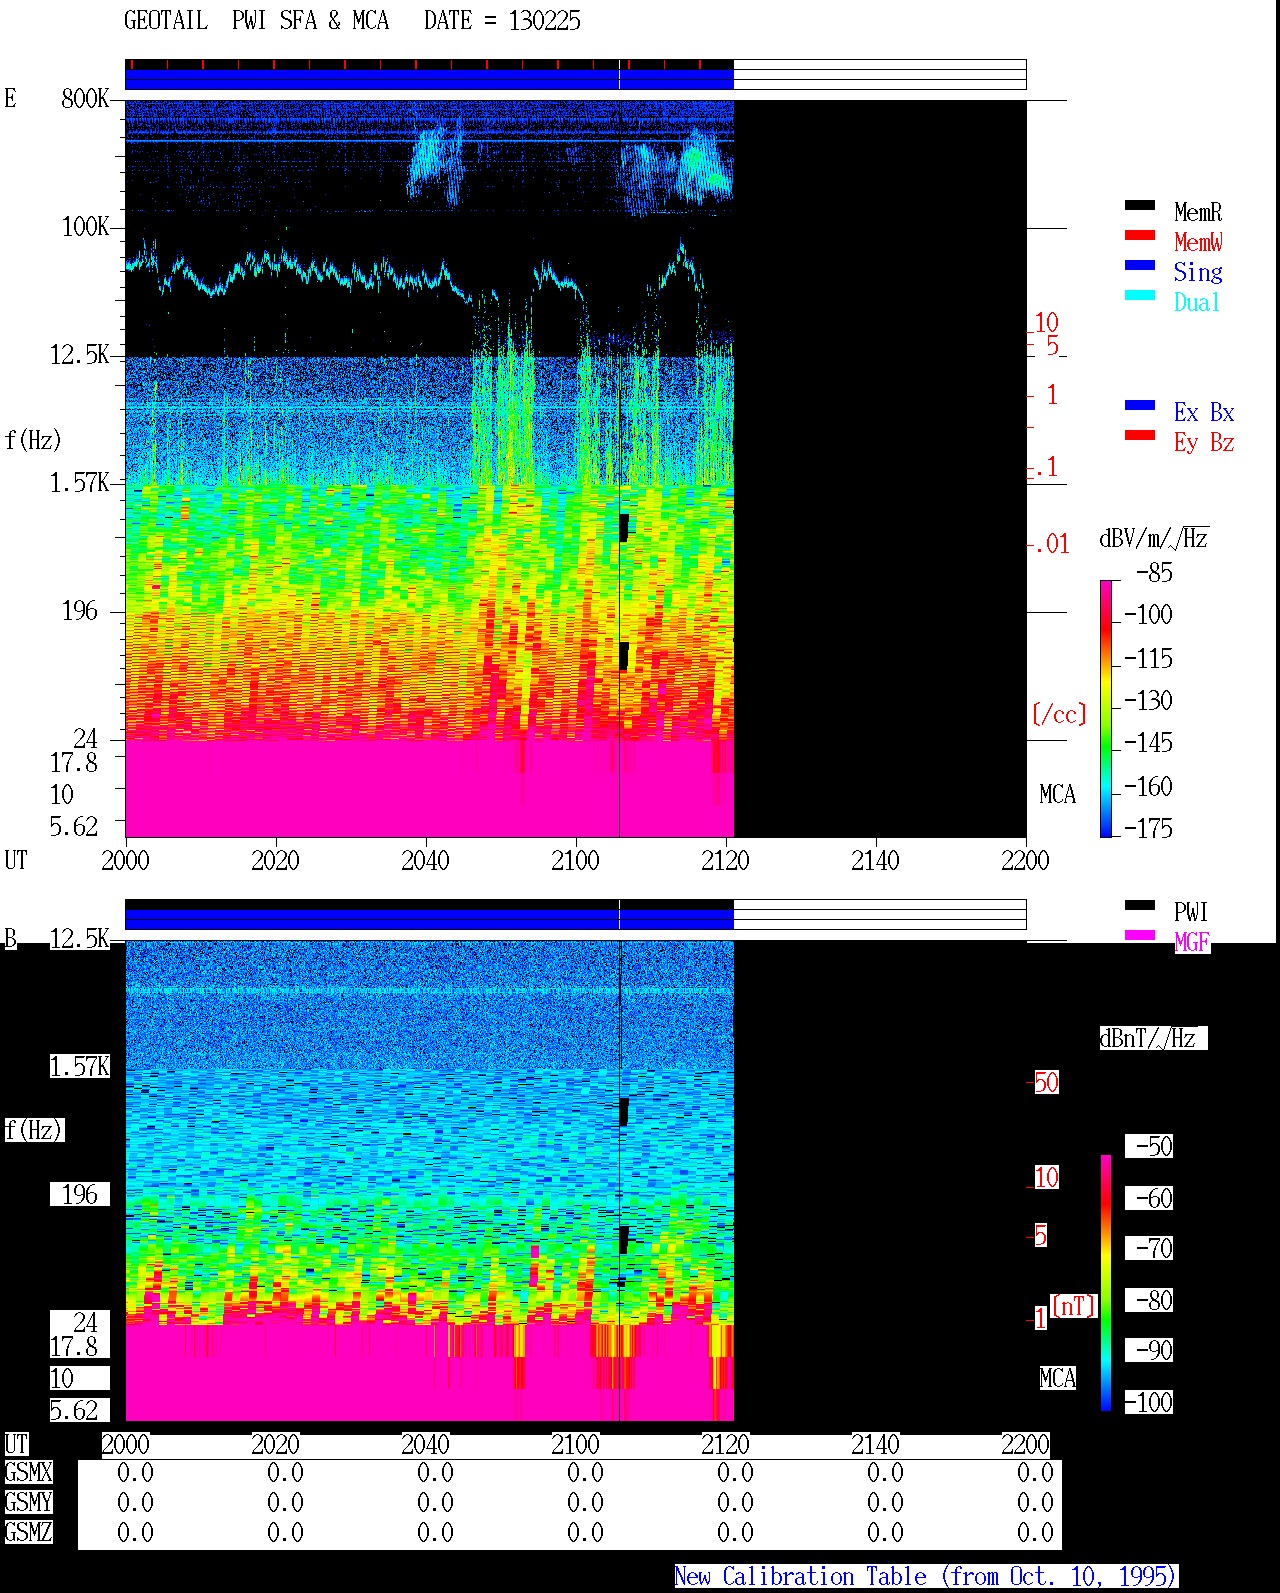
Task: Click the 'GSMY' row label
Action: (x=28, y=1502)
